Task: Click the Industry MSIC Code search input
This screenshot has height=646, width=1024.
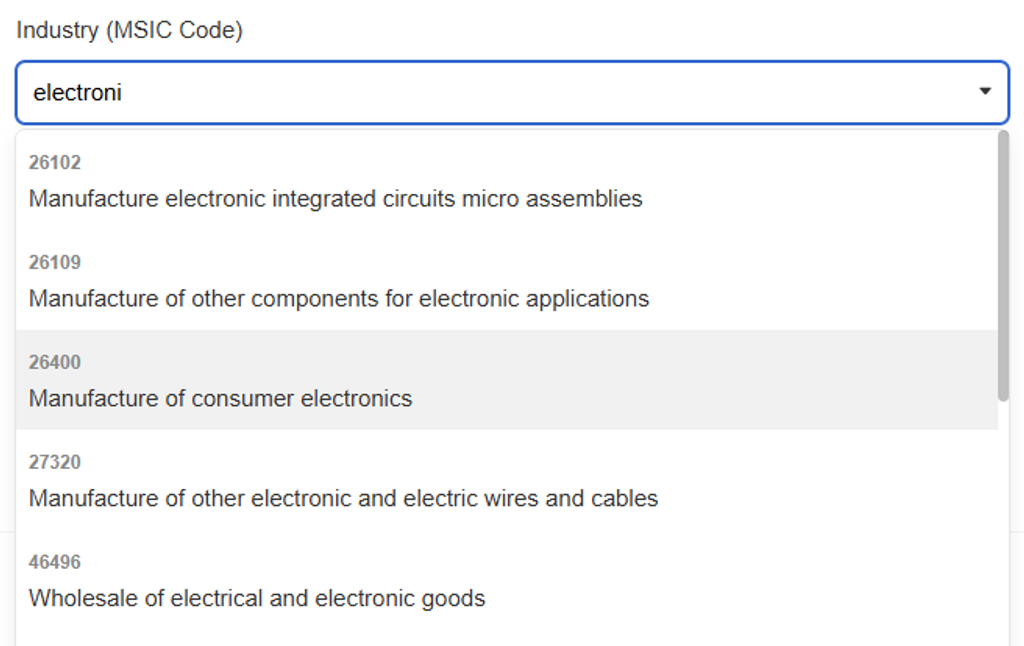Action: tap(500, 93)
